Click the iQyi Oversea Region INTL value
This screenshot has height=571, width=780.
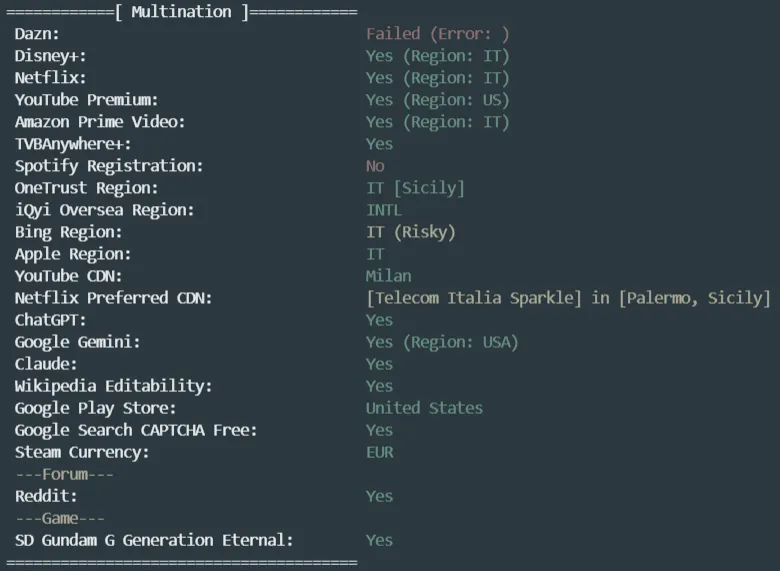(383, 210)
